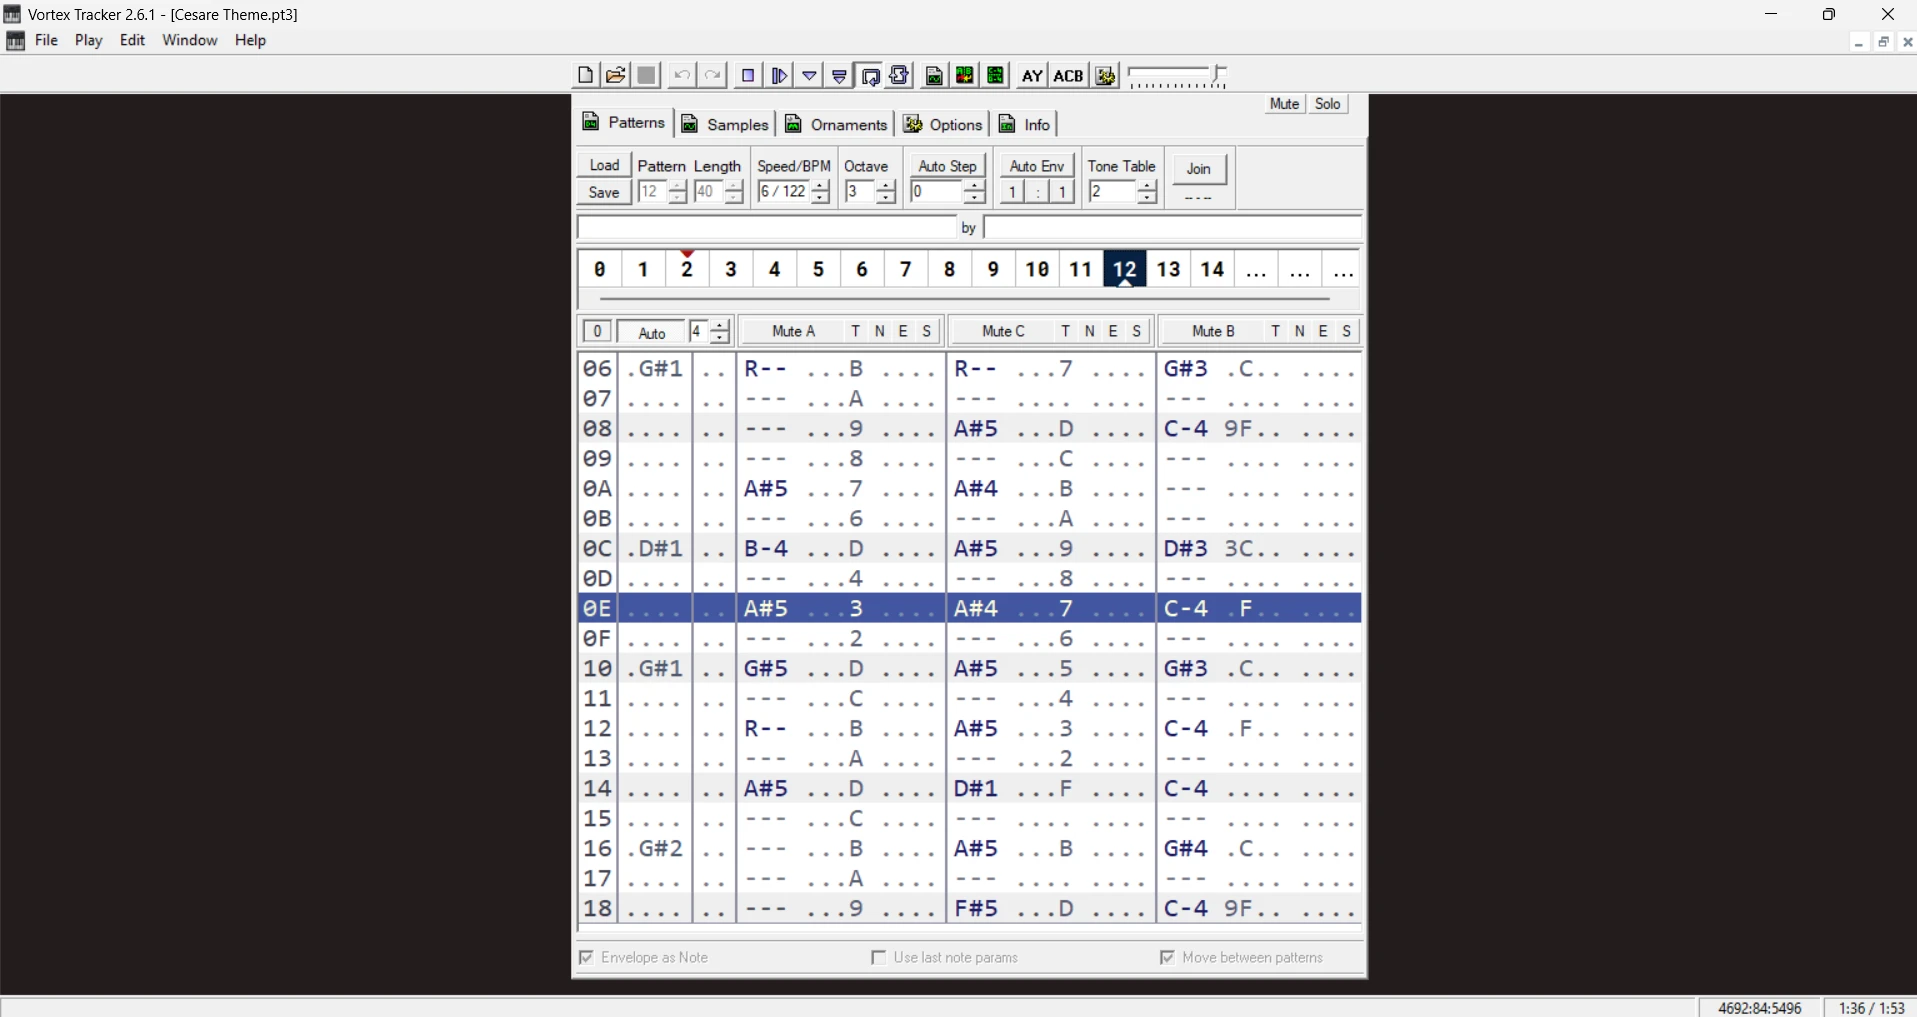Open the toolbar options gear icon

point(1106,75)
